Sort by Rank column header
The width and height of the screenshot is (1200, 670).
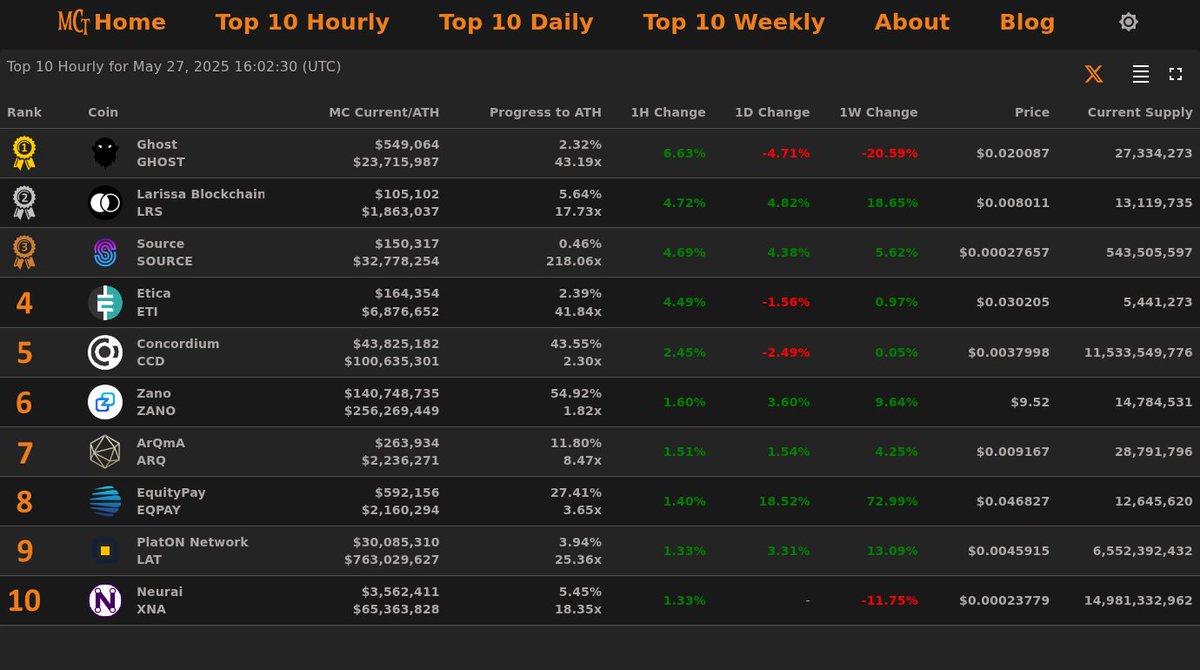[x=25, y=113]
